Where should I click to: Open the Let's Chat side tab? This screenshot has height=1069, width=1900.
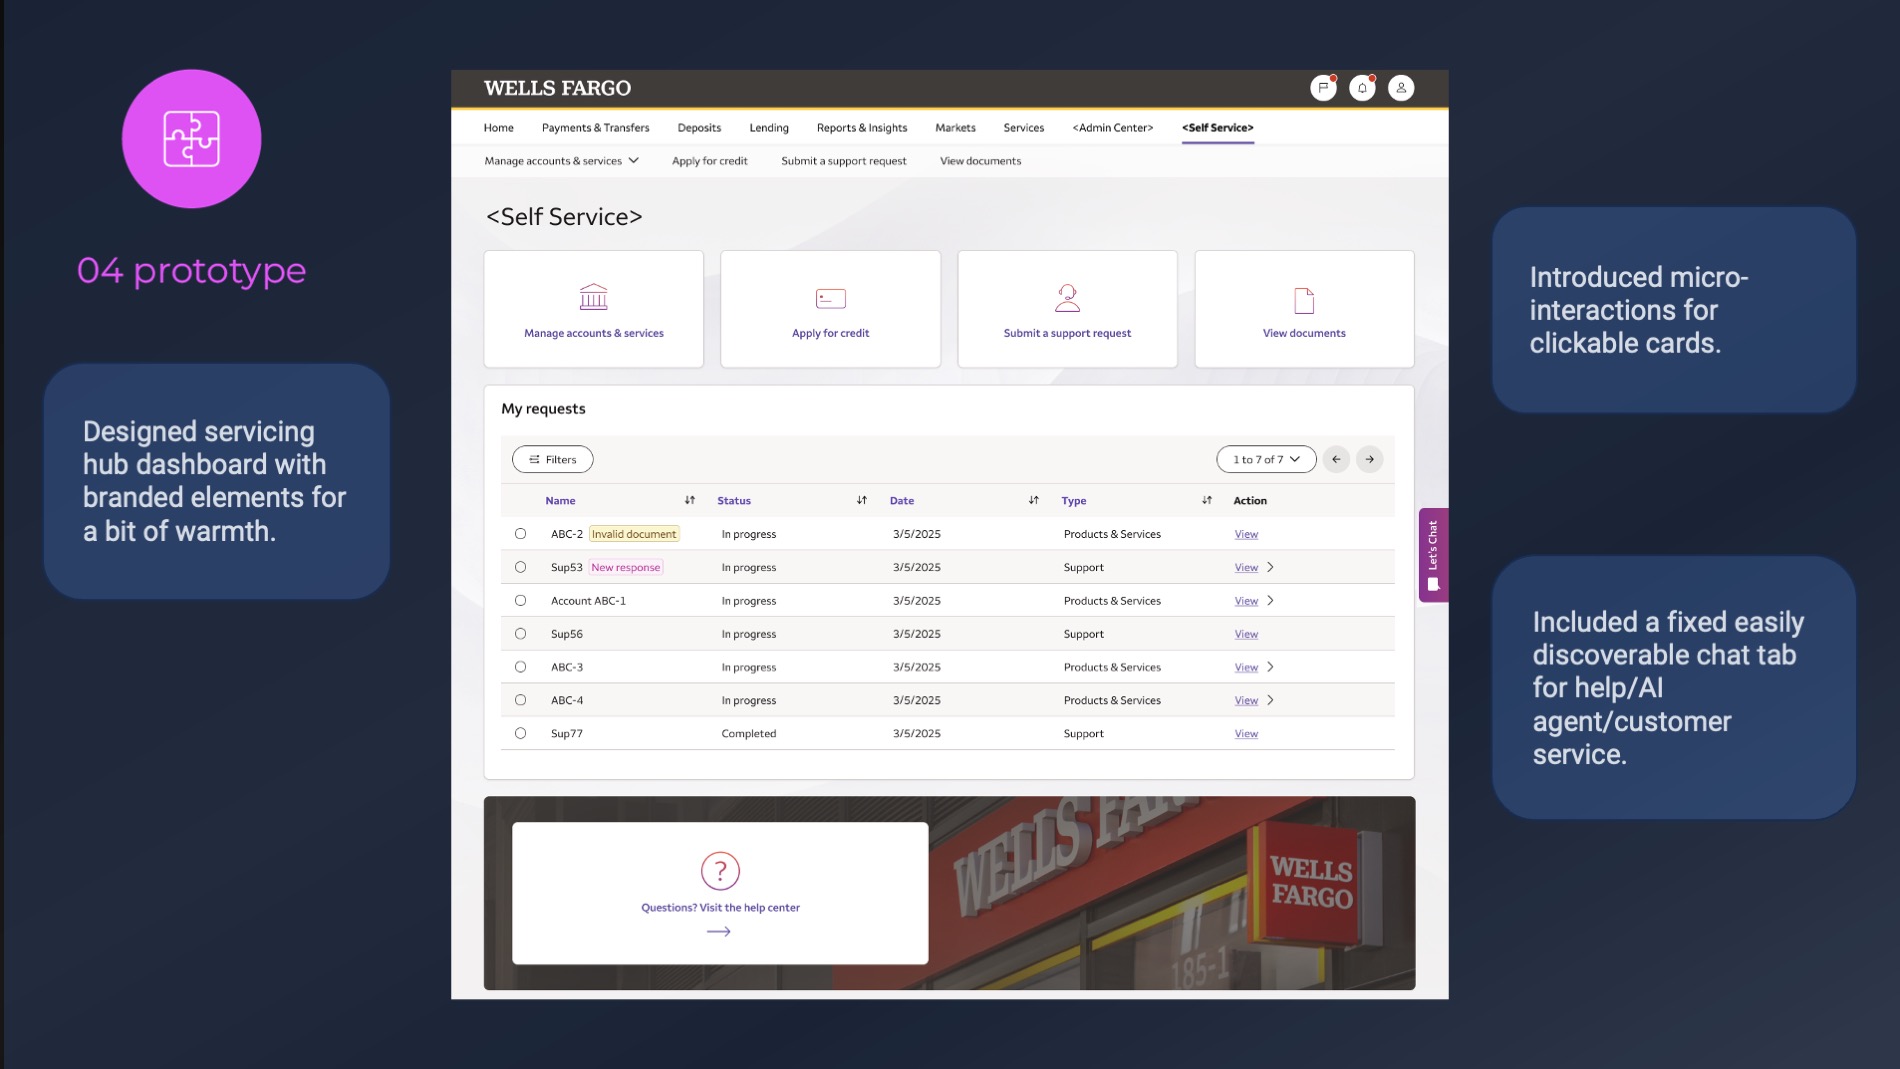1433,554
